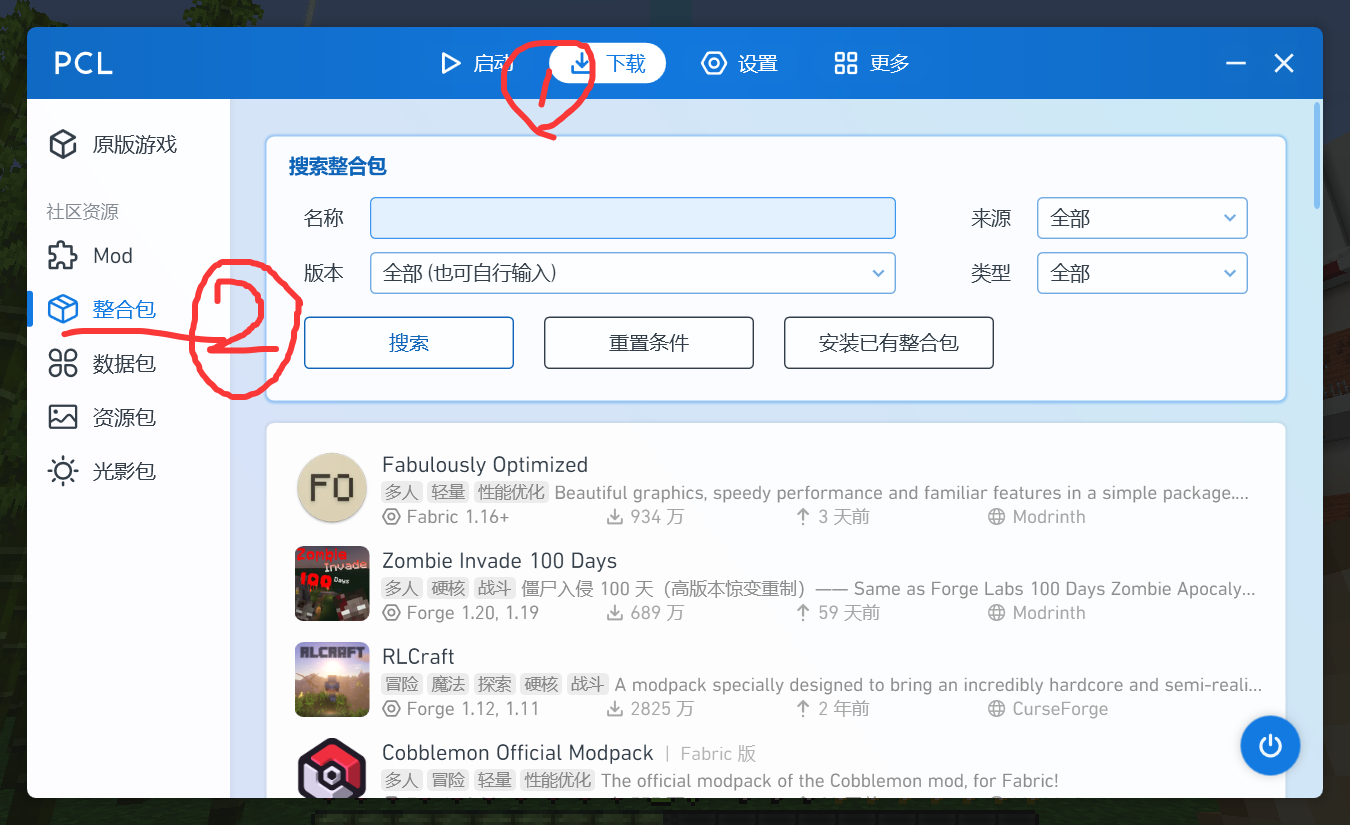1350x825 pixels.
Task: Click the Fabulously Optimized modpack icon
Action: click(x=332, y=487)
